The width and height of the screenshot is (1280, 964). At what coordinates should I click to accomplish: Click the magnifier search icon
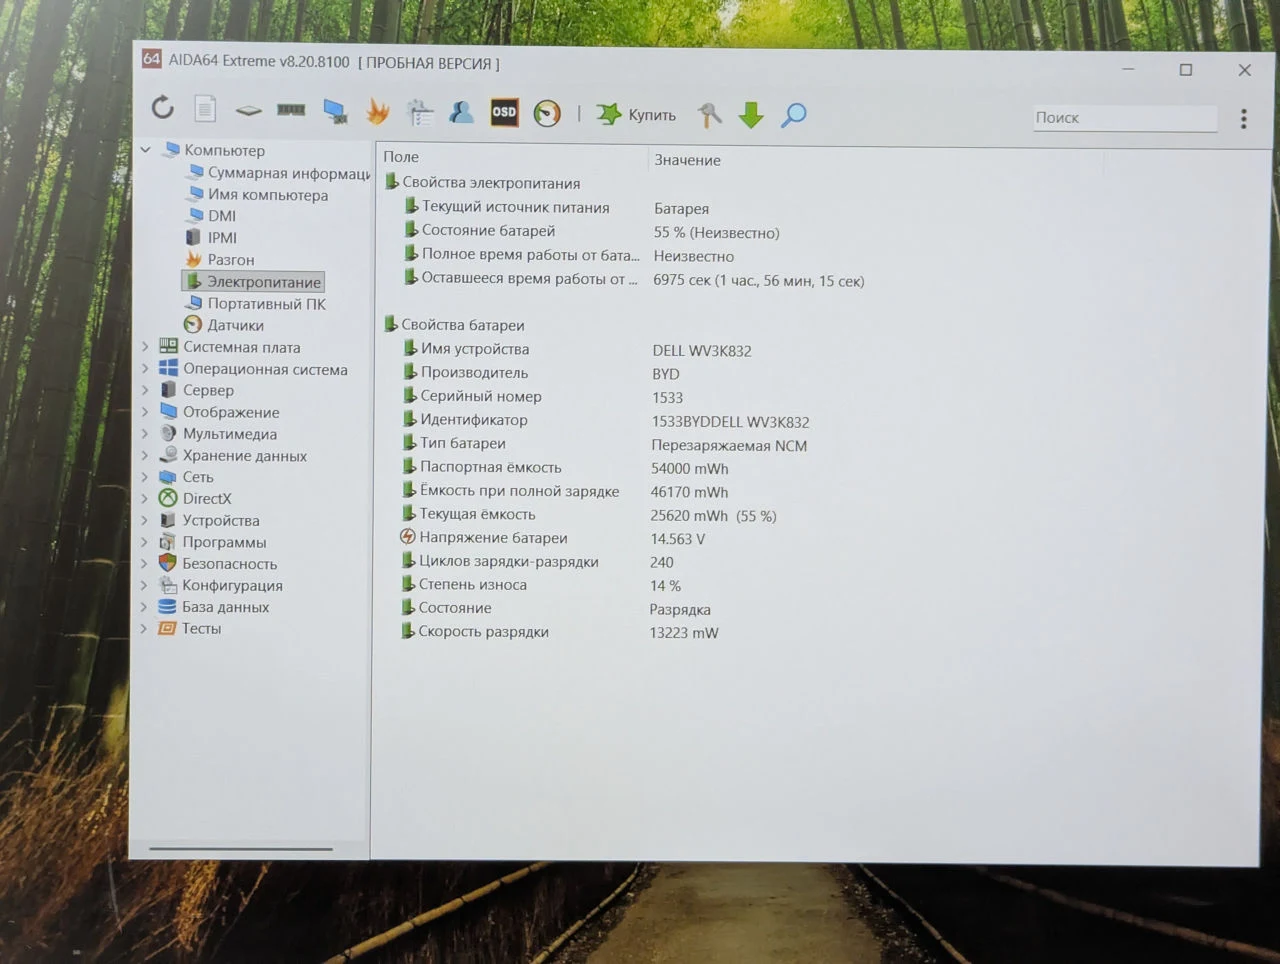coord(794,115)
